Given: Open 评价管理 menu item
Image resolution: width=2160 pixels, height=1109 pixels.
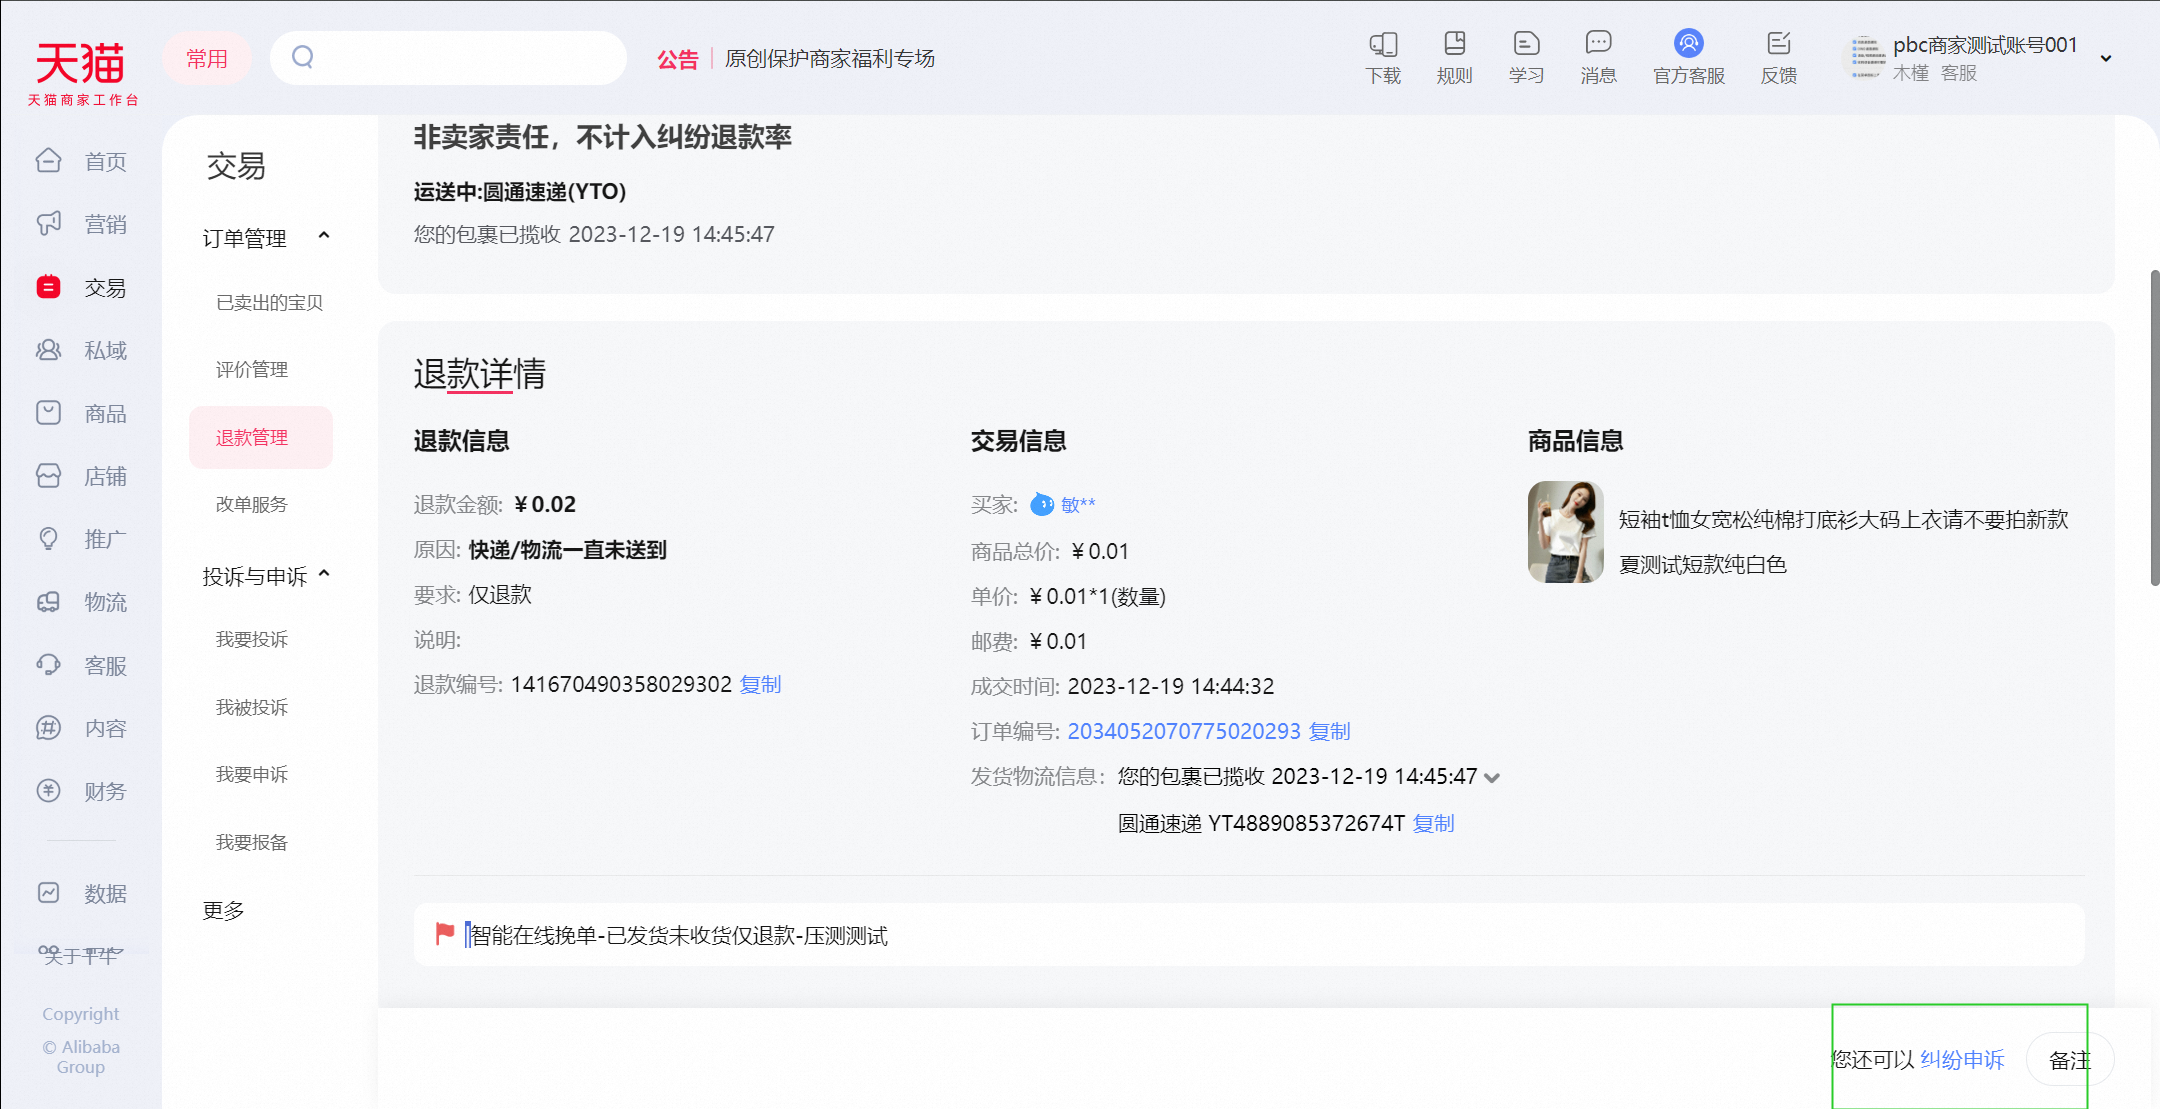Looking at the screenshot, I should [x=252, y=369].
